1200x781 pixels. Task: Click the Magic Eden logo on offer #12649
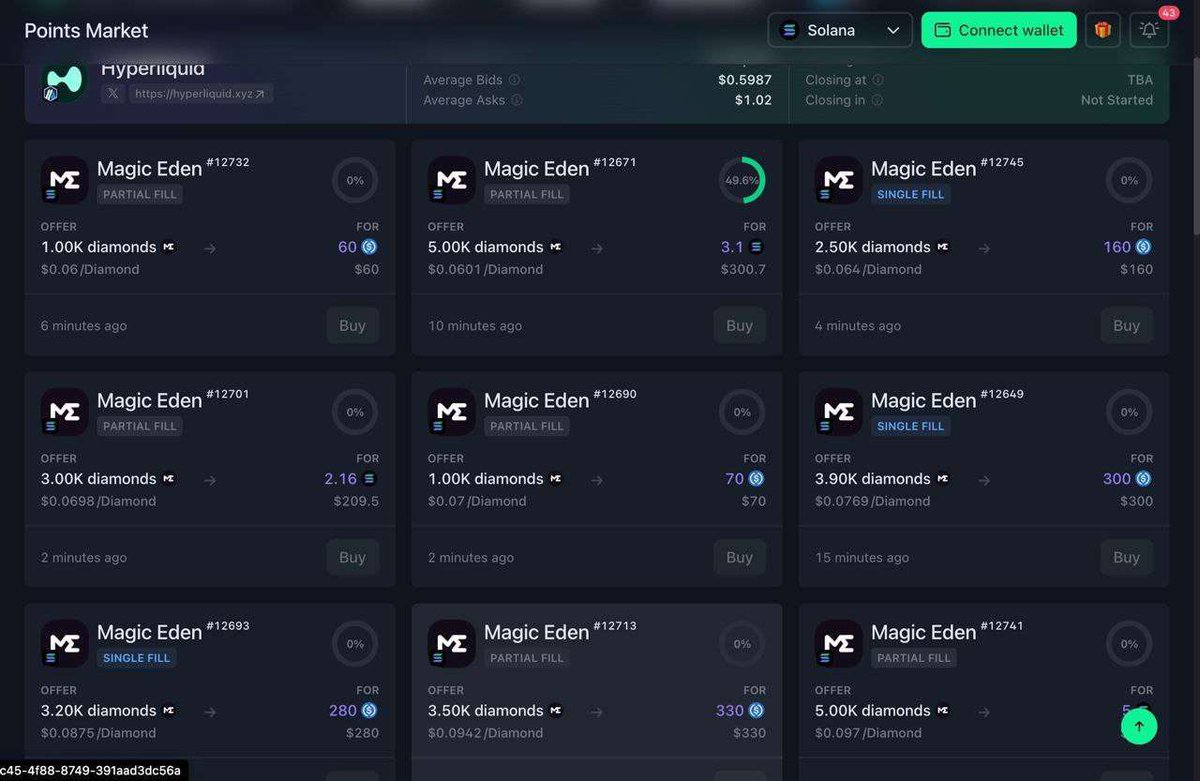coord(838,412)
